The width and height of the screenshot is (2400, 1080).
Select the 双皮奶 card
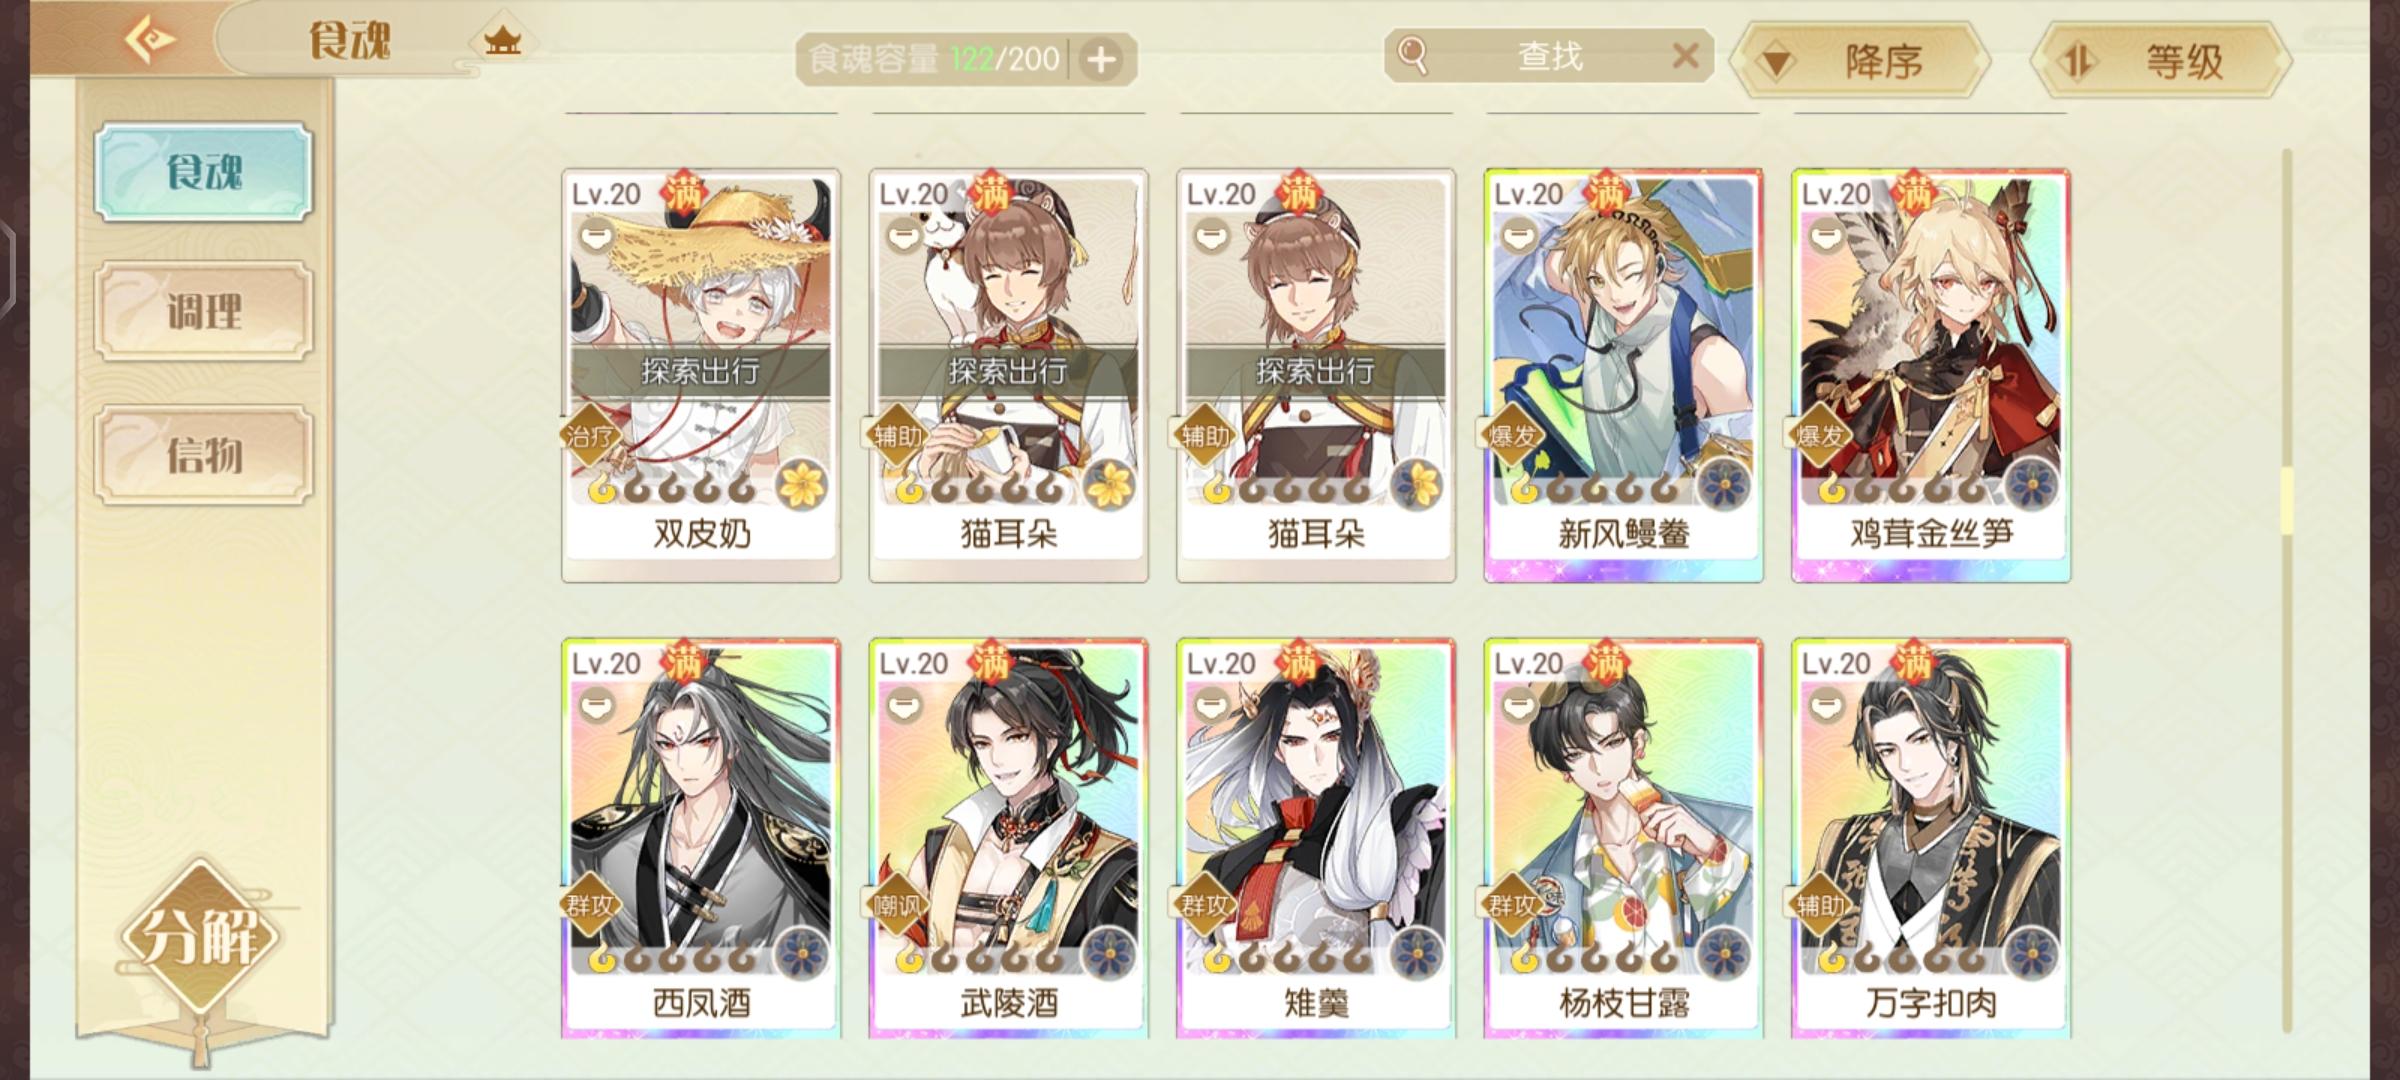tap(701, 376)
